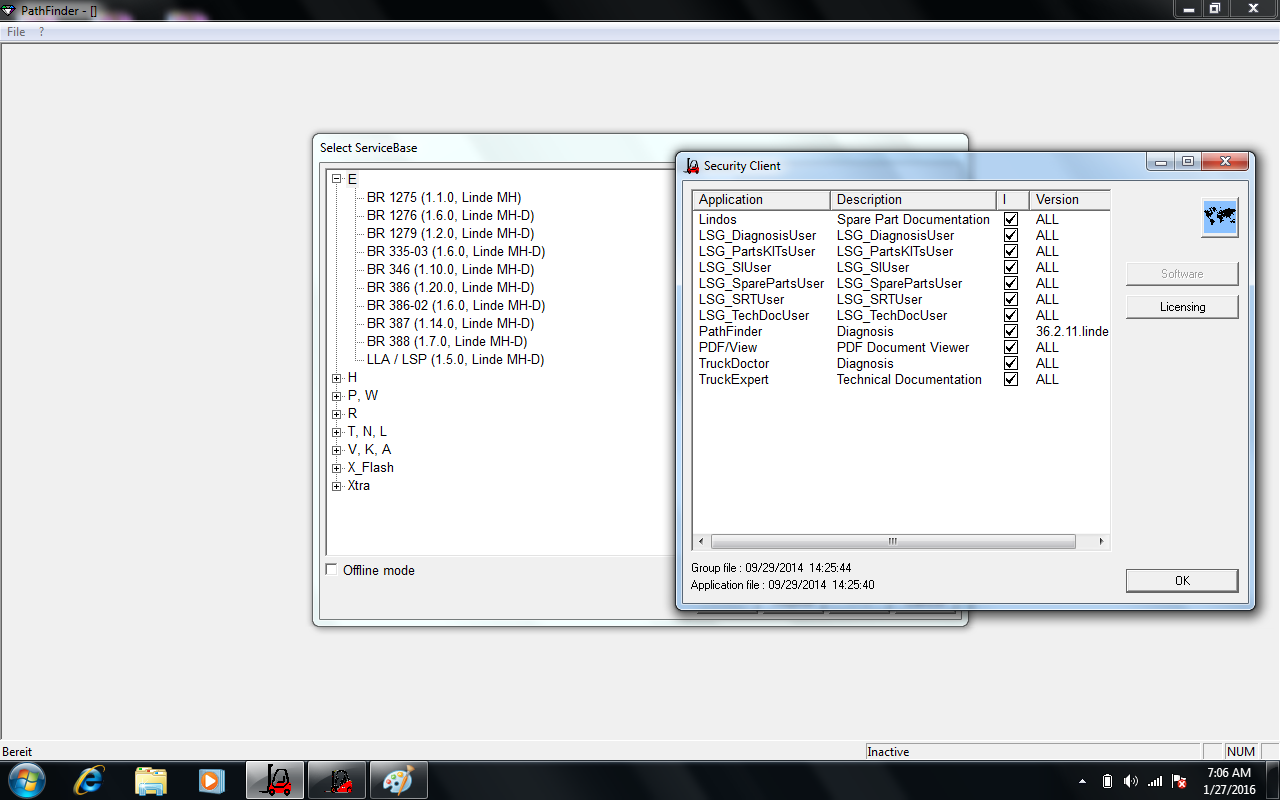The width and height of the screenshot is (1280, 800).
Task: Expand the X_Flash tree node
Action: [337, 468]
